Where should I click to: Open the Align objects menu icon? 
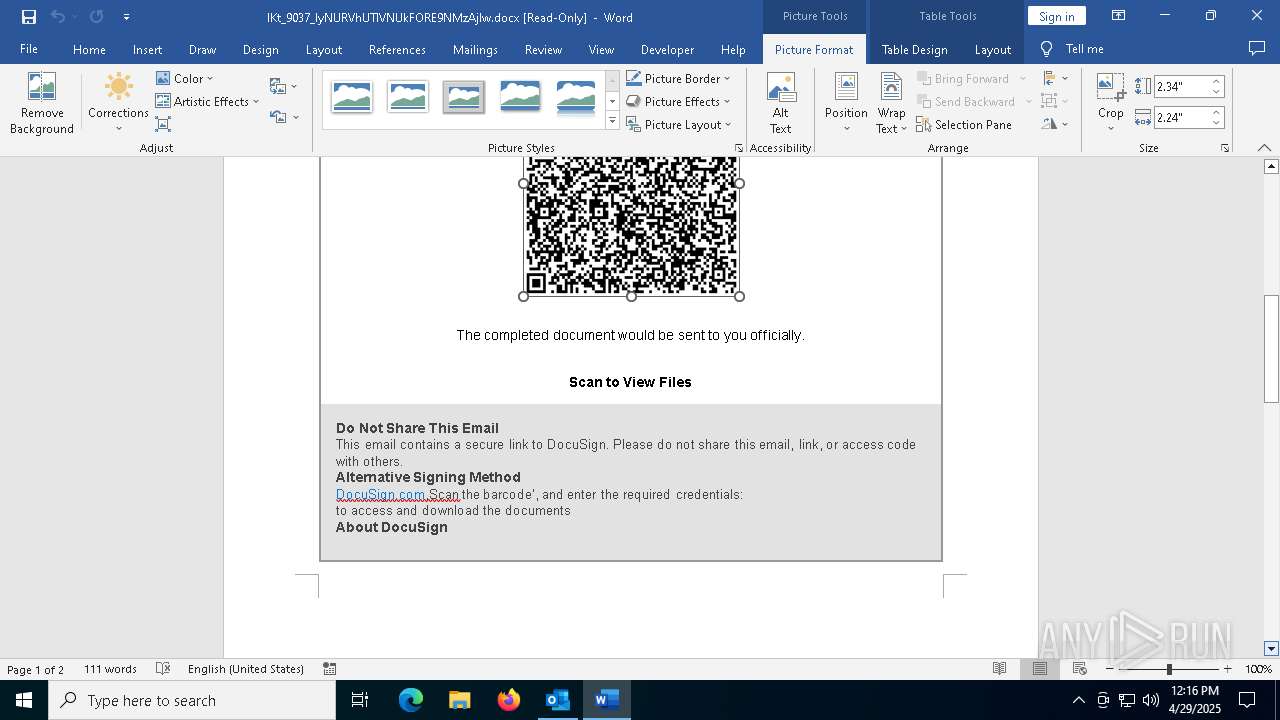tap(1054, 78)
